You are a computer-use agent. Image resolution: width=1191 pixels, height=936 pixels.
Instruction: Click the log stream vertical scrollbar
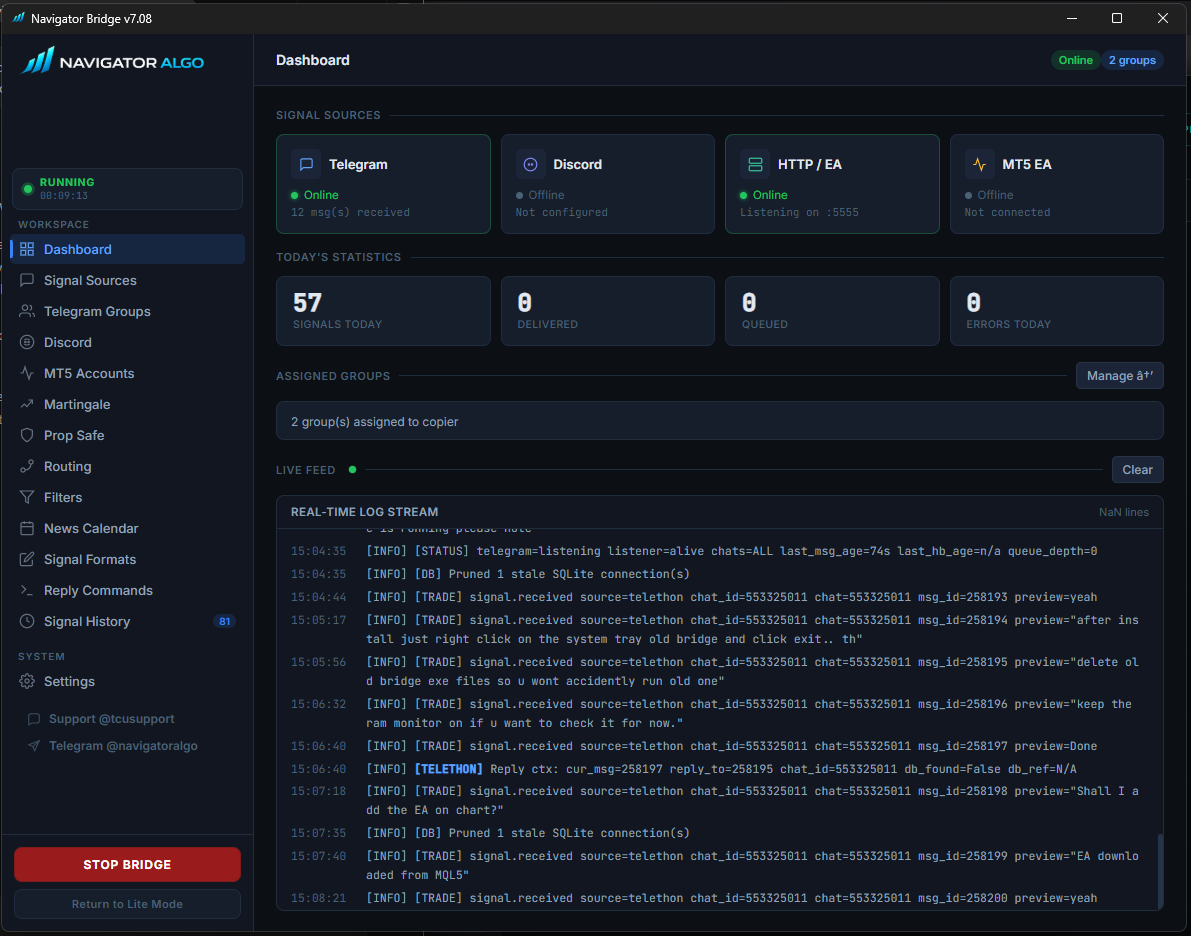tap(1159, 871)
